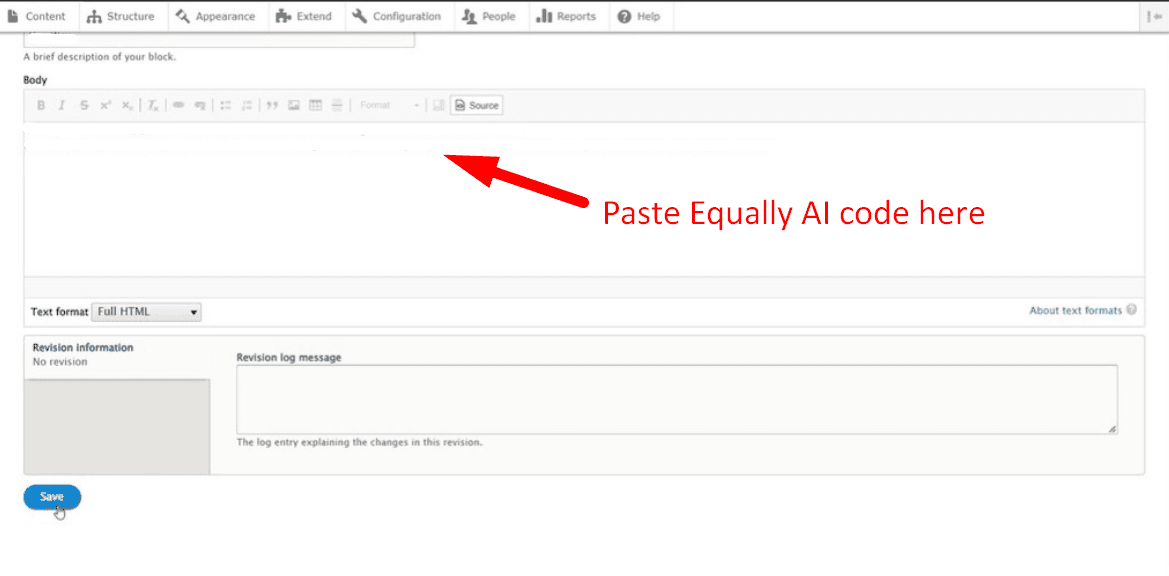Apply superscript formatting
1169x576 pixels.
click(x=105, y=105)
